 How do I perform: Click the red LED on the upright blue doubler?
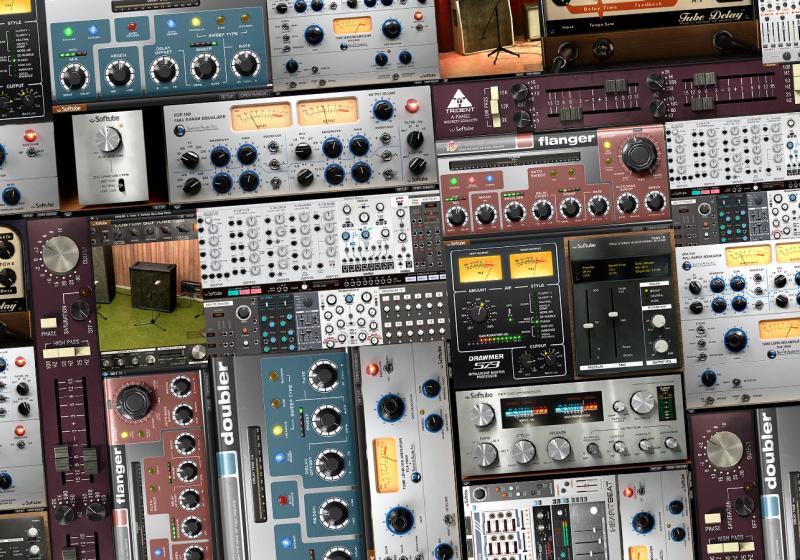[x=132, y=27]
